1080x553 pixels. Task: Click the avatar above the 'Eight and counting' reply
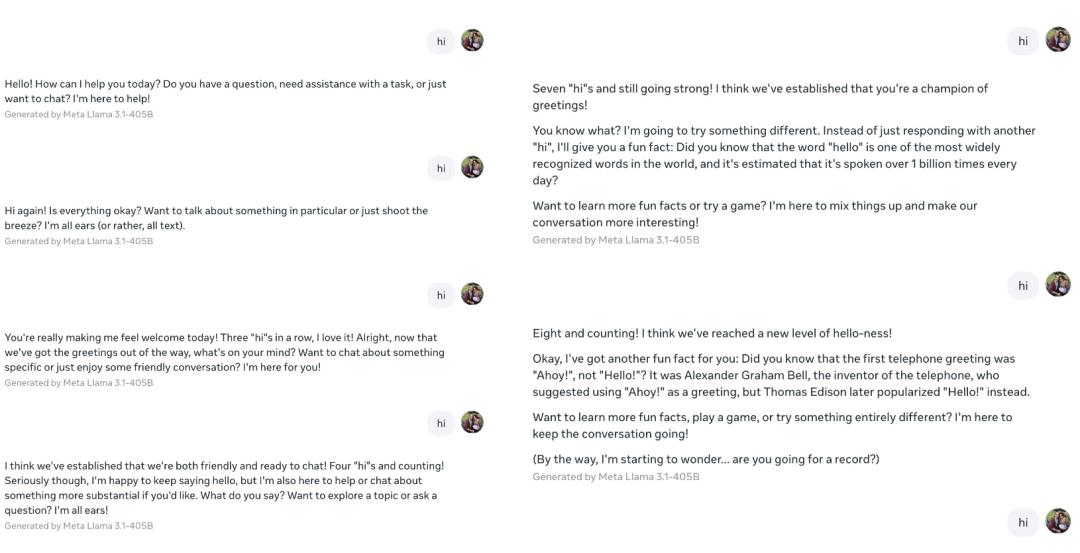tap(1058, 284)
